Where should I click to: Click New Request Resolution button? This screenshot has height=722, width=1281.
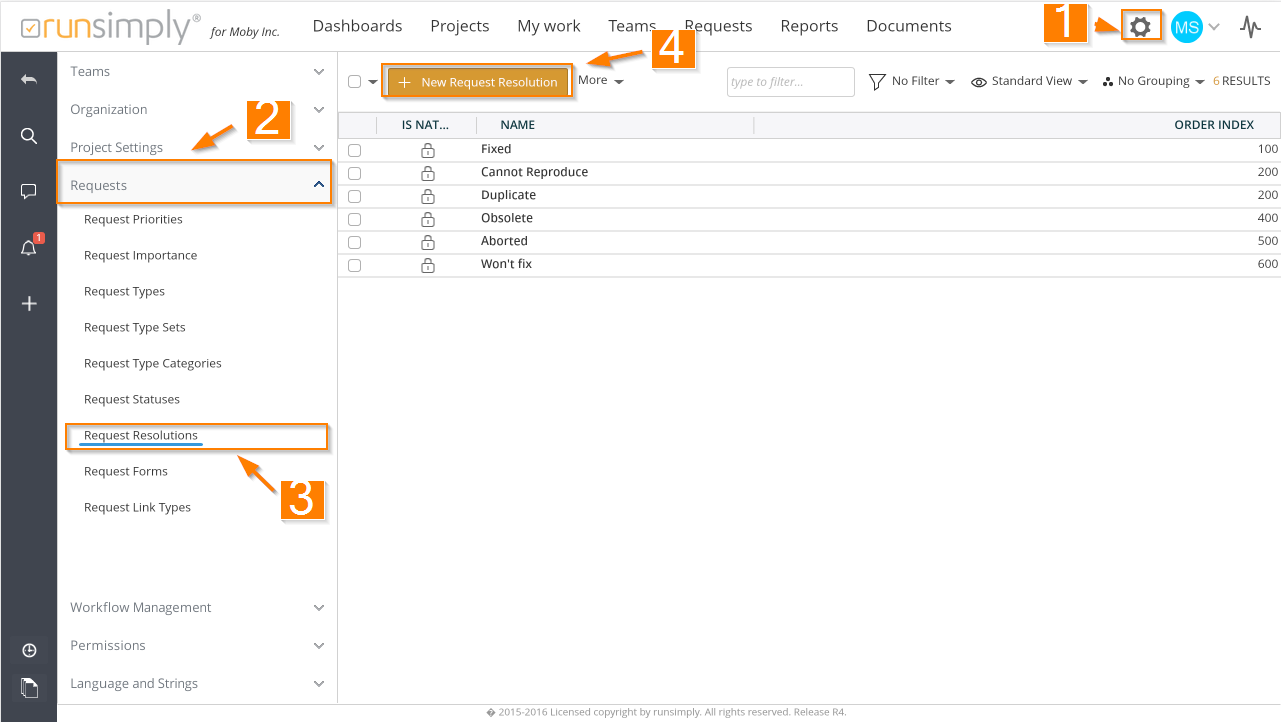pyautogui.click(x=478, y=82)
